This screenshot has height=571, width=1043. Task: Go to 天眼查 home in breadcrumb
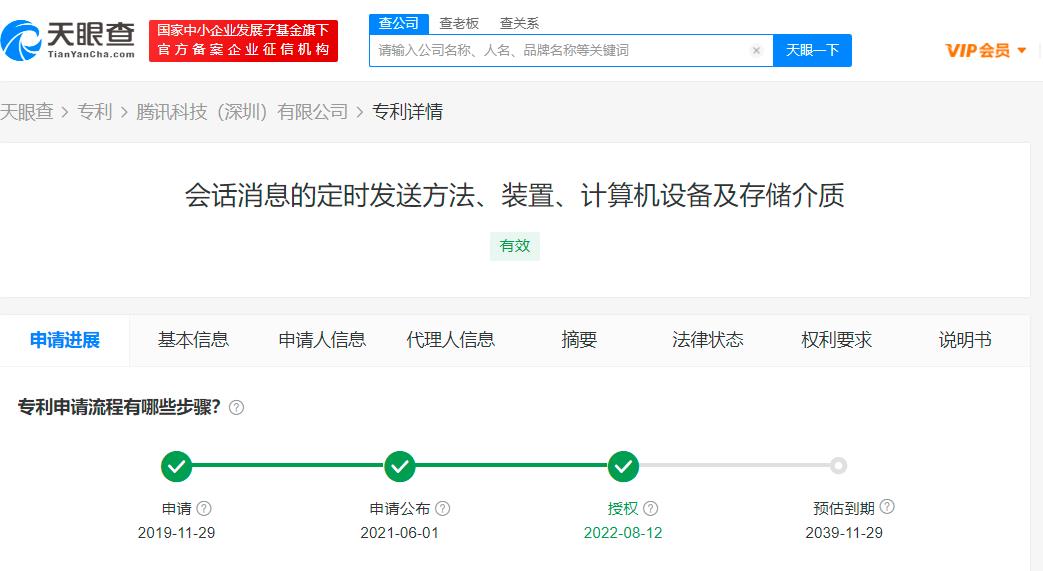click(27, 112)
